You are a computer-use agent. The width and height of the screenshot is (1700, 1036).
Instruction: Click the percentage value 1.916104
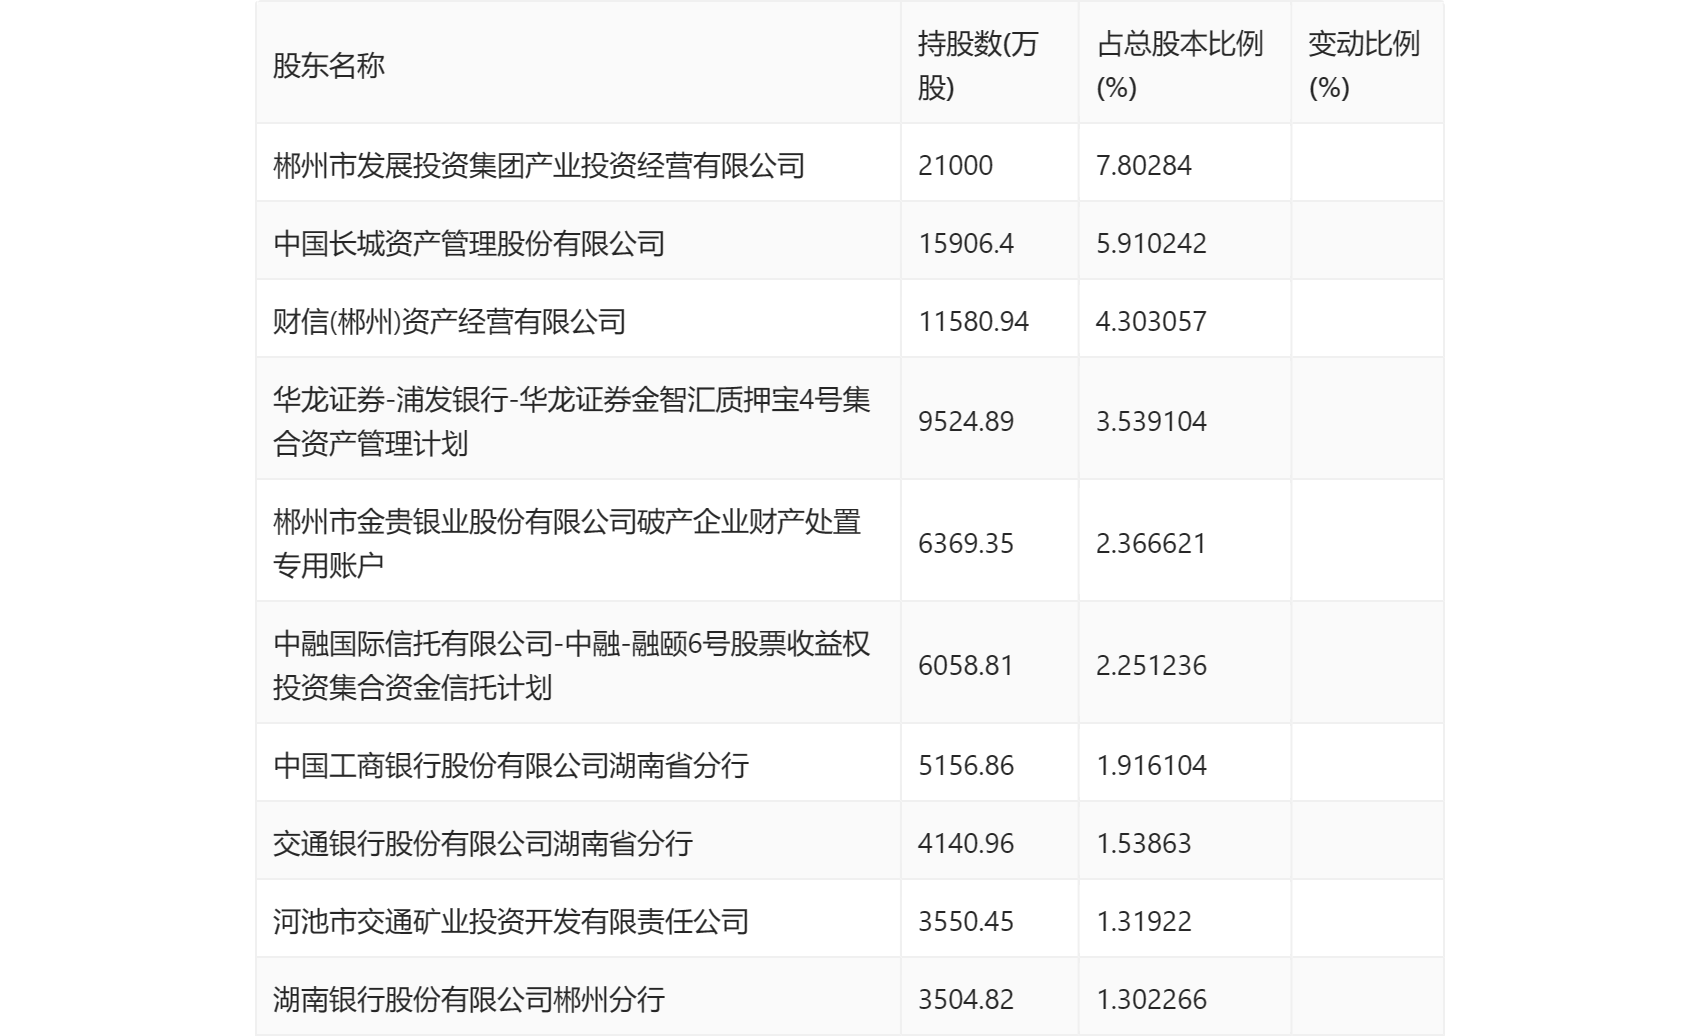[1151, 765]
